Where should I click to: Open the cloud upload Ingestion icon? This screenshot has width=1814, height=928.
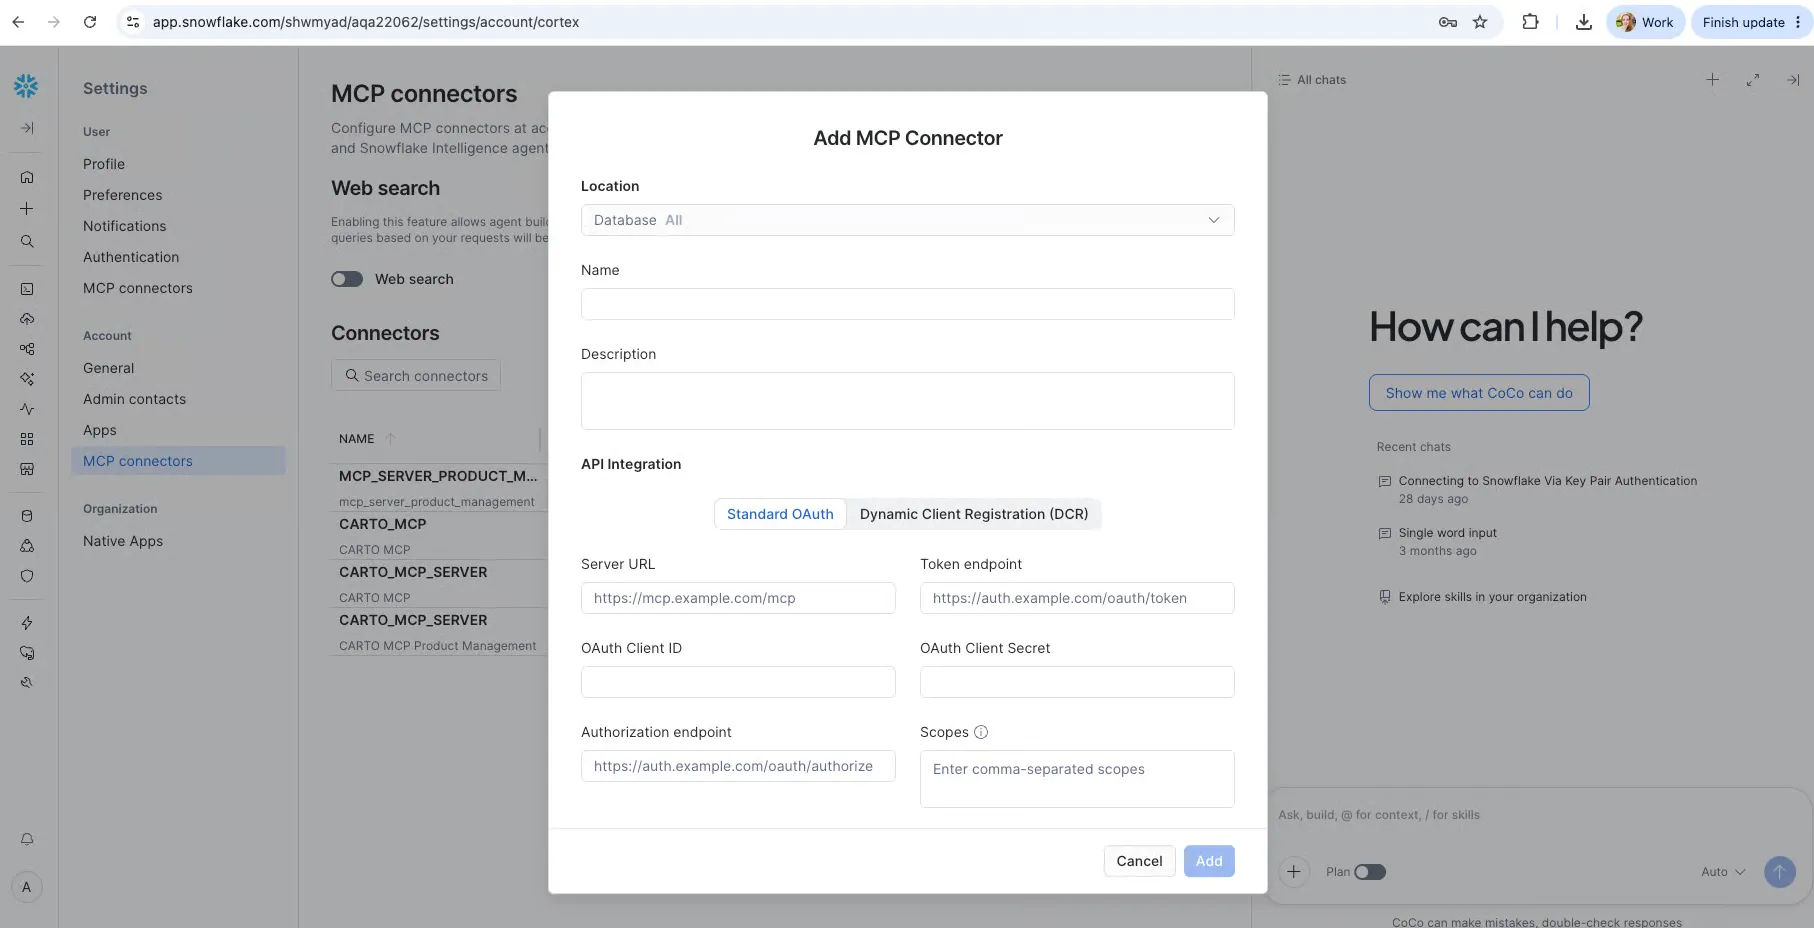click(x=27, y=319)
